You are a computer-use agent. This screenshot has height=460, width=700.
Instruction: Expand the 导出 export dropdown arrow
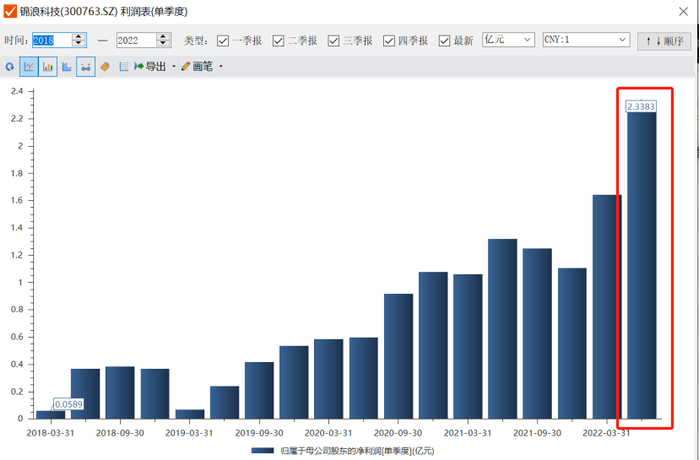174,67
